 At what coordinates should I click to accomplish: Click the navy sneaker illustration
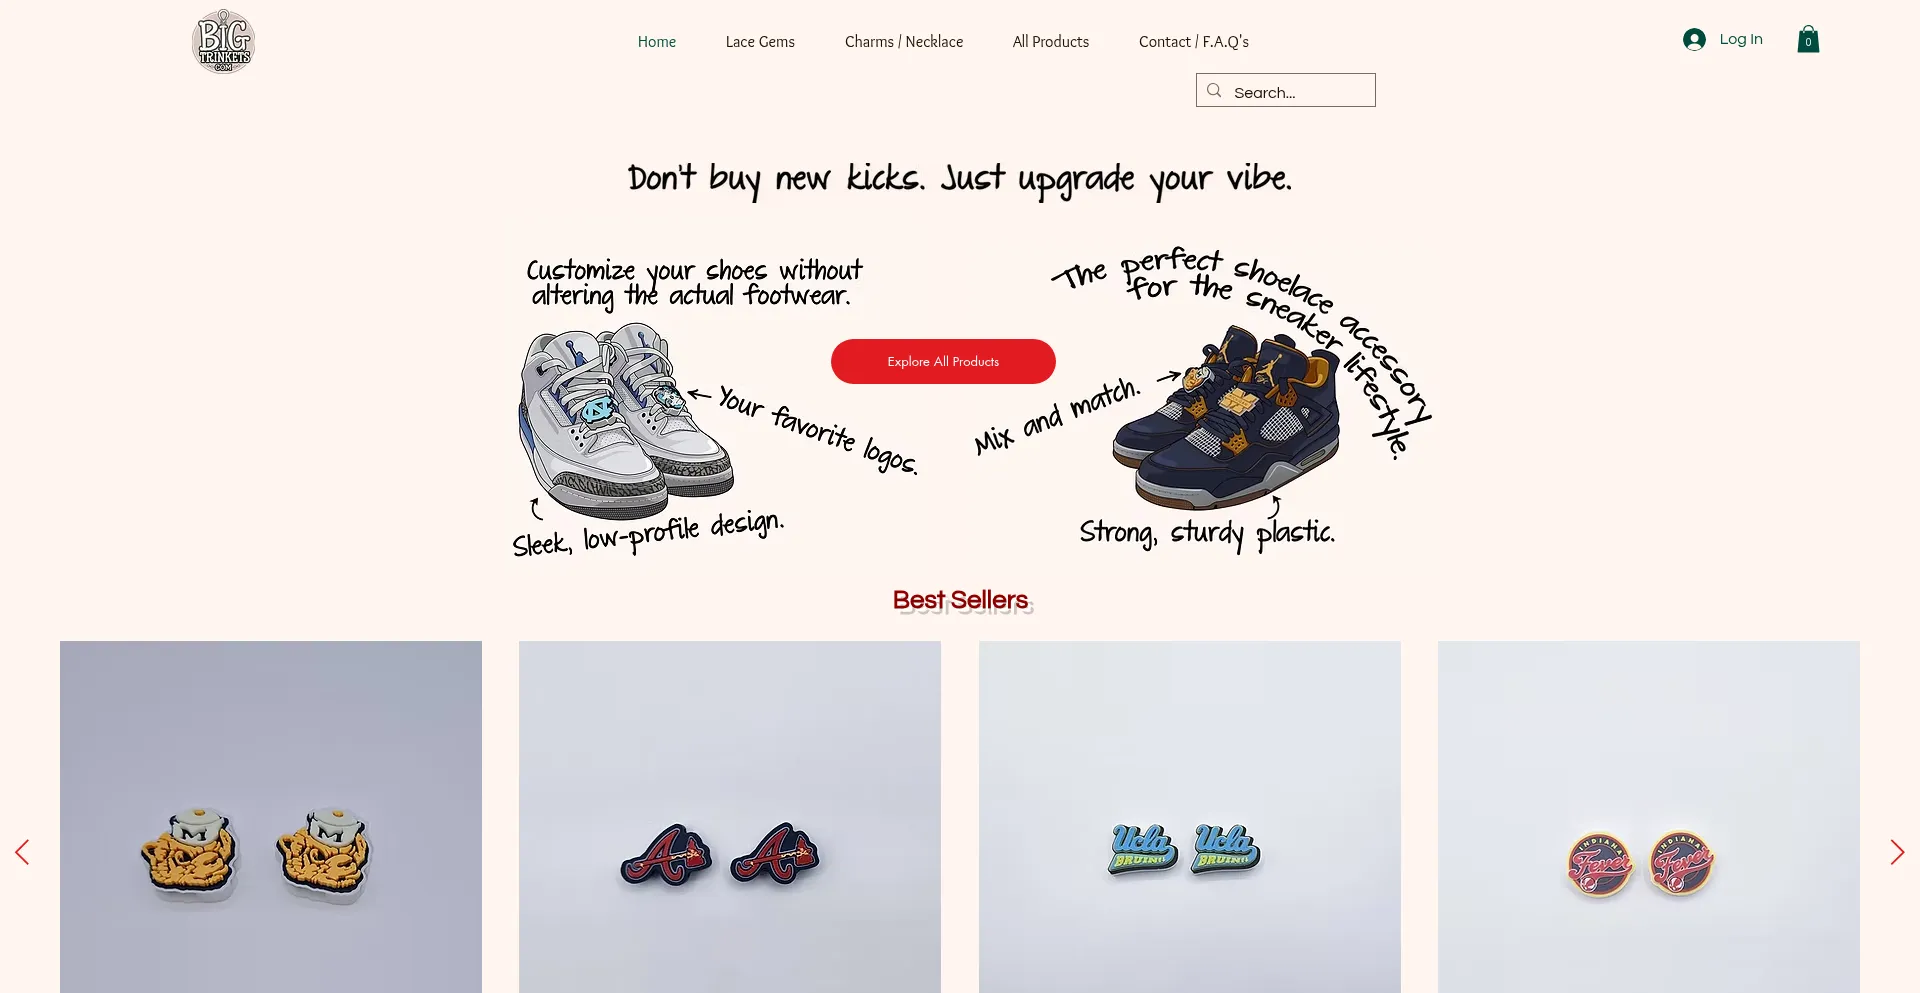(1227, 418)
